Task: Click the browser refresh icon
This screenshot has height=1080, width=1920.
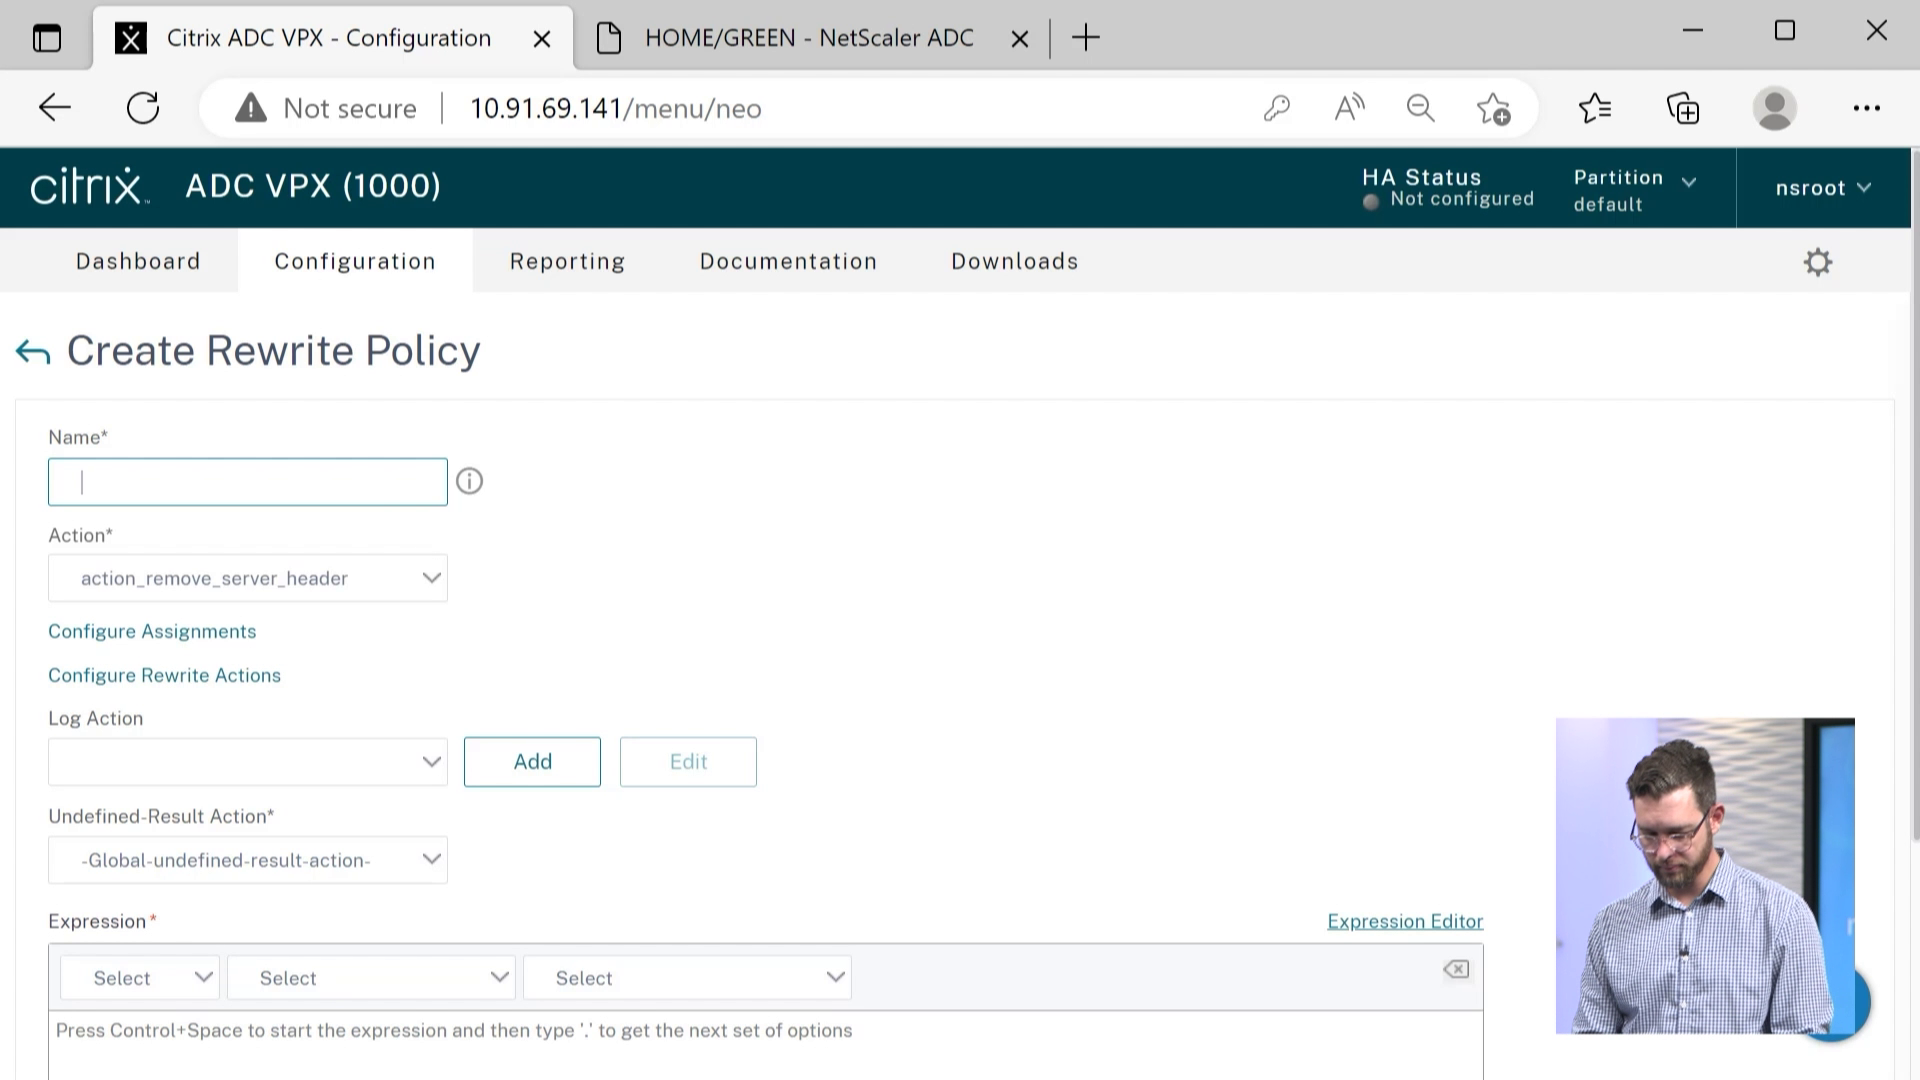Action: (x=143, y=108)
